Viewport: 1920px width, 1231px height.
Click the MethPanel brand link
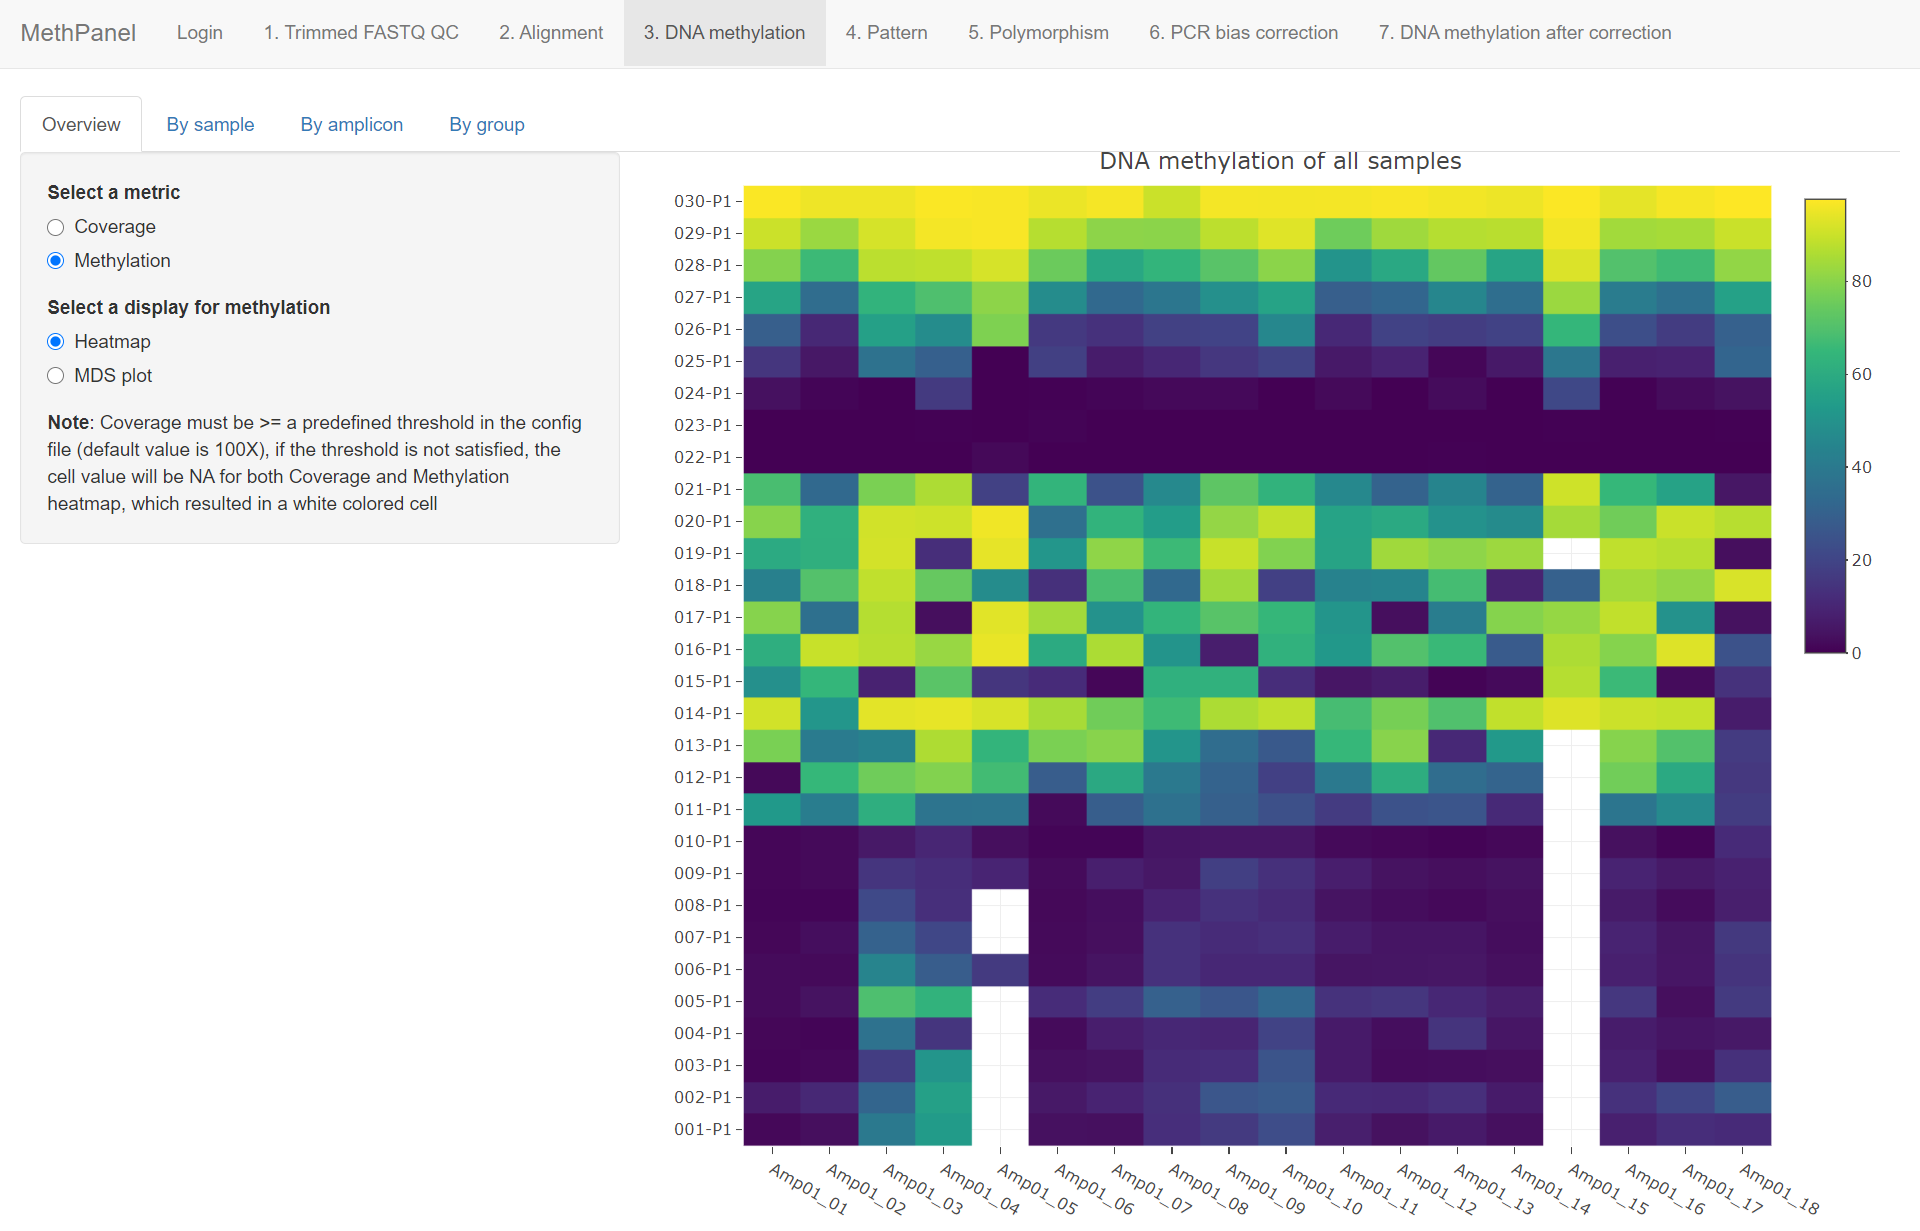78,33
